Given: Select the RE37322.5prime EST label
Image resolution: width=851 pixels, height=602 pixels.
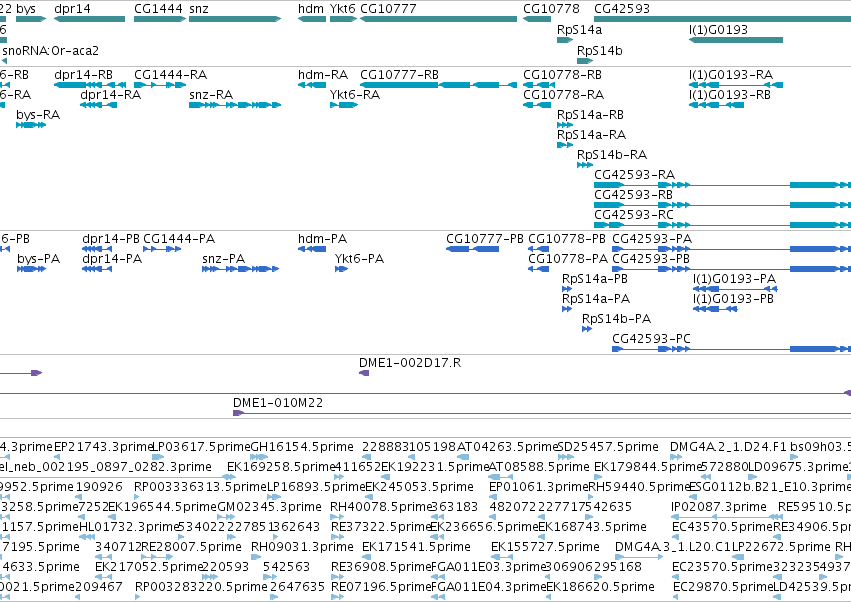Looking at the screenshot, I should pos(381,527).
